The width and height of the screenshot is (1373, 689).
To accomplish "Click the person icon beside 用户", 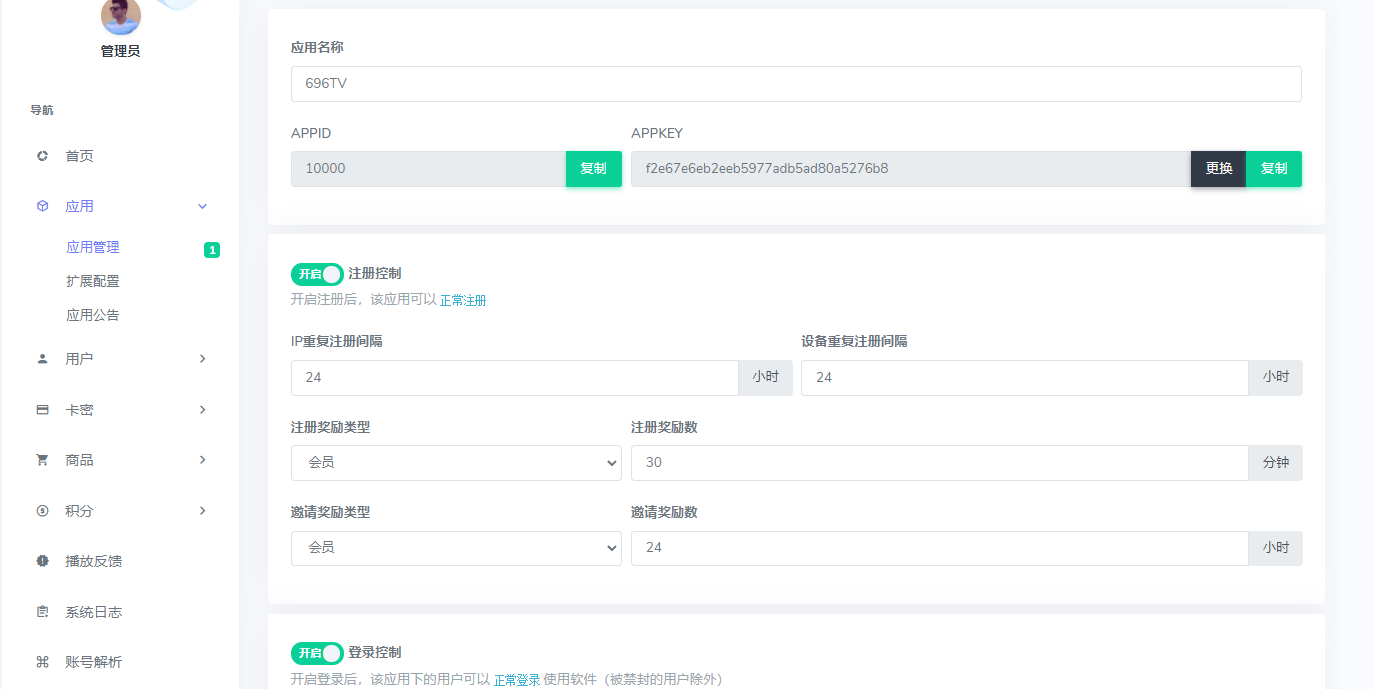I will coord(42,359).
